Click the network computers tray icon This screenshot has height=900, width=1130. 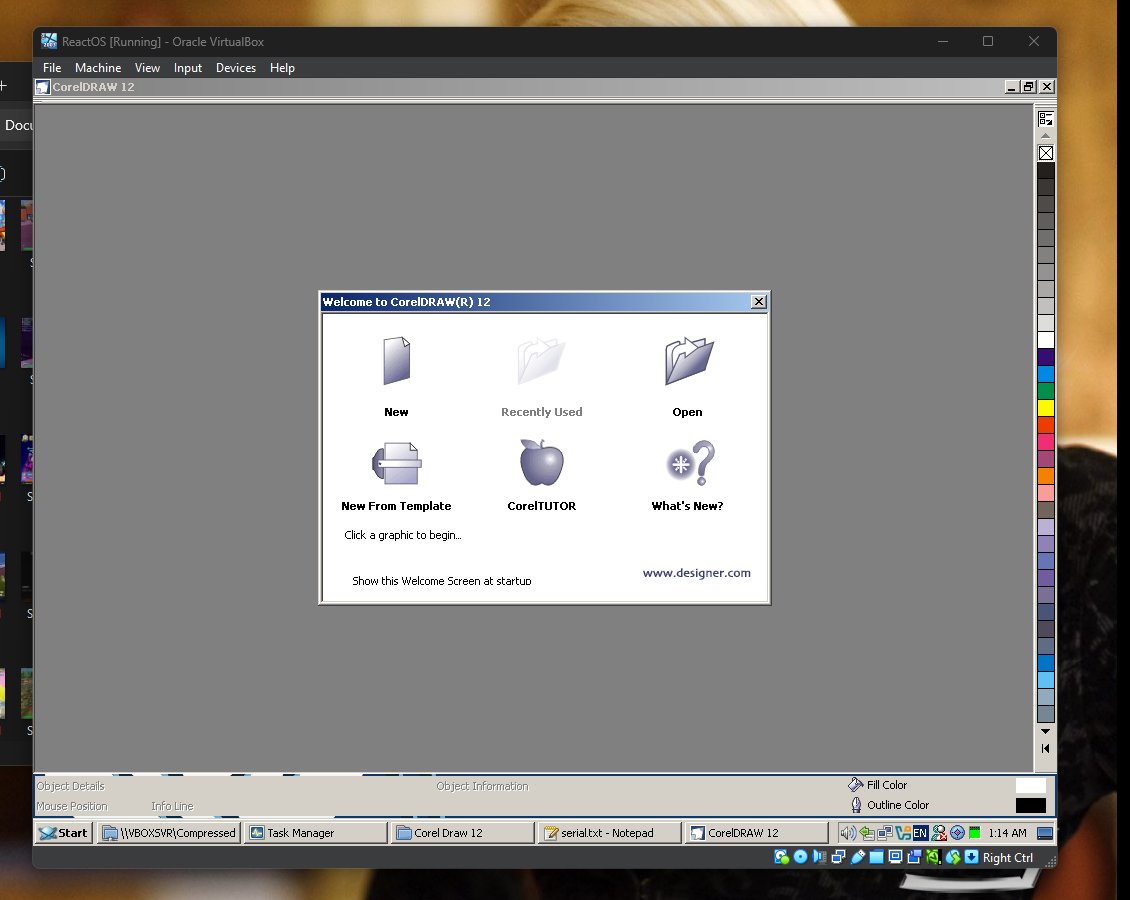885,833
